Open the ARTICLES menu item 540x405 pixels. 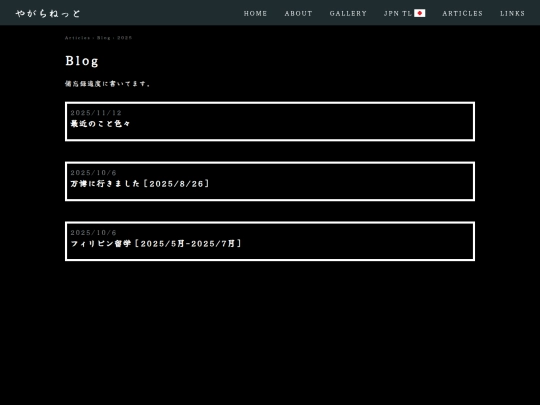pyautogui.click(x=463, y=13)
